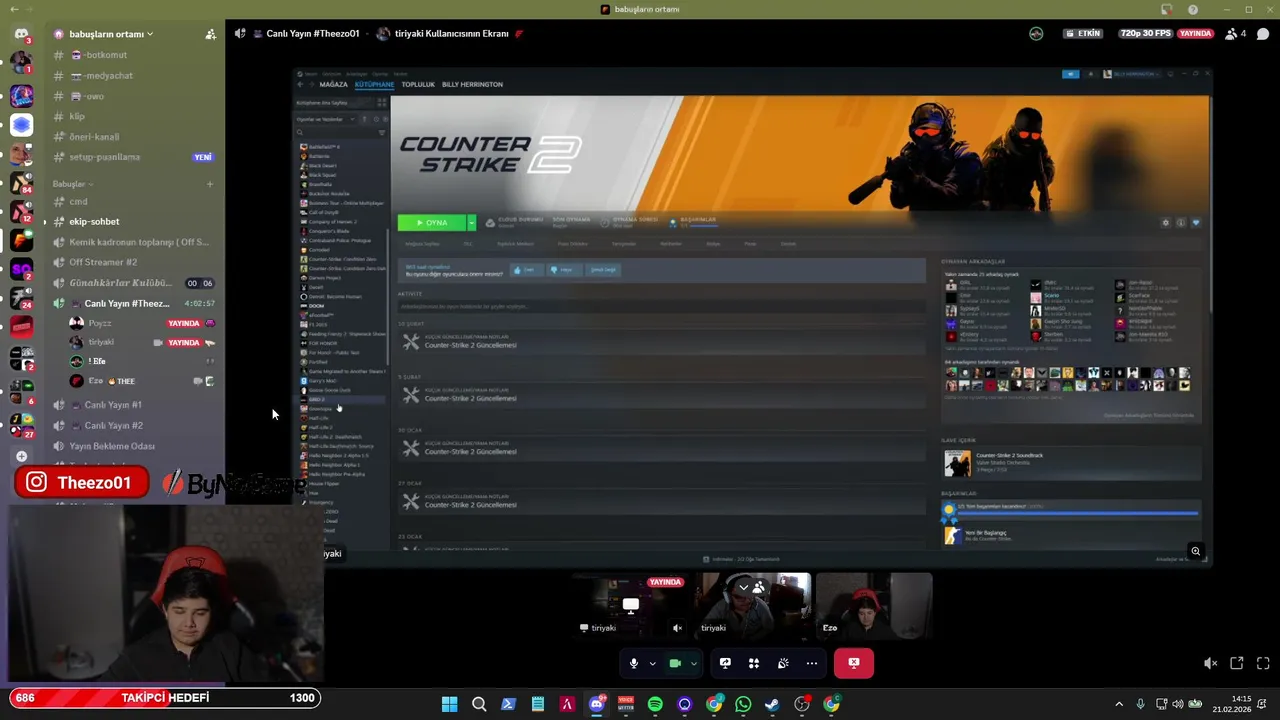
Task: Open the purple SO server icon
Action: (21, 268)
